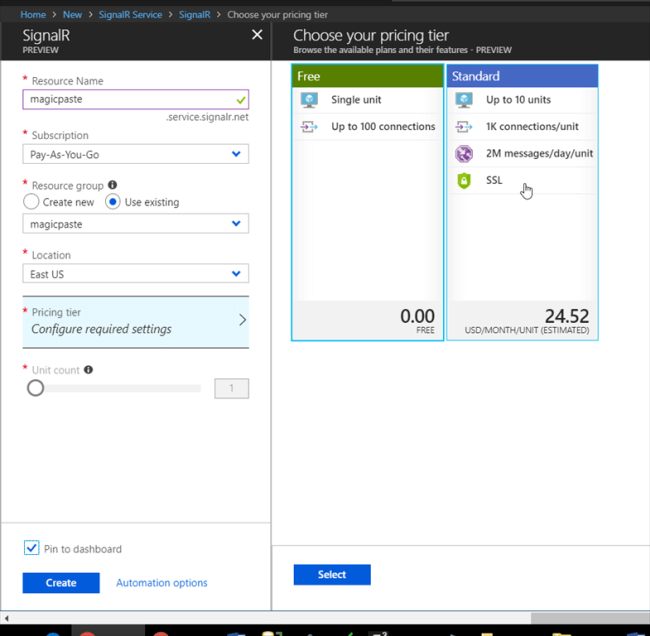This screenshot has width=650, height=636.
Task: Toggle the Pin to dashboard checkbox
Action: pos(32,548)
